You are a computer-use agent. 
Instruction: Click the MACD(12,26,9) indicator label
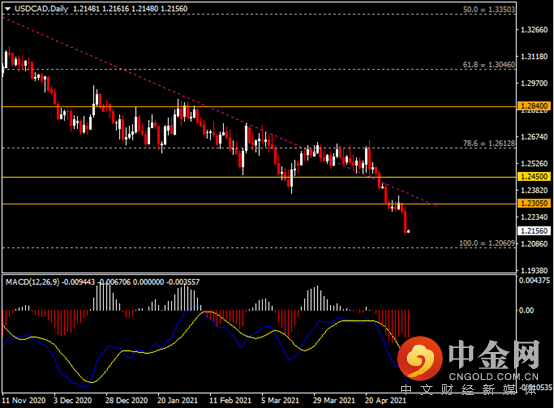[33, 282]
